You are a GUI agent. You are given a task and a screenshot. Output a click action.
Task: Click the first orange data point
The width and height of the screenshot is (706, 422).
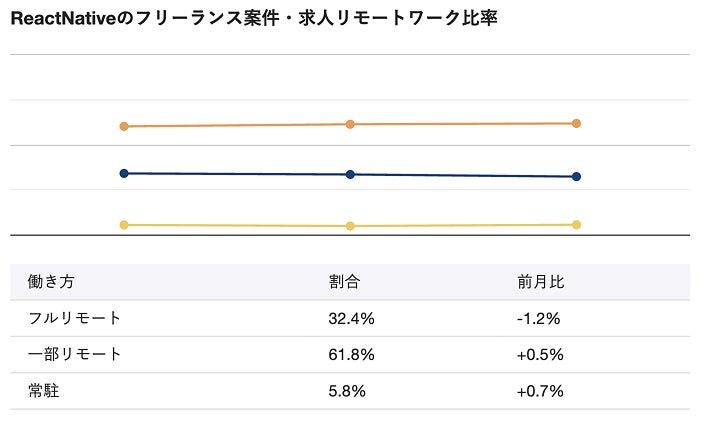tap(124, 127)
